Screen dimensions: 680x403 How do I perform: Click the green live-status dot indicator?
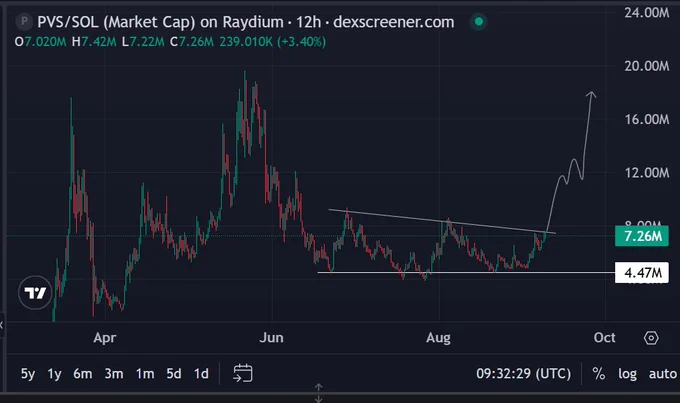tap(479, 22)
